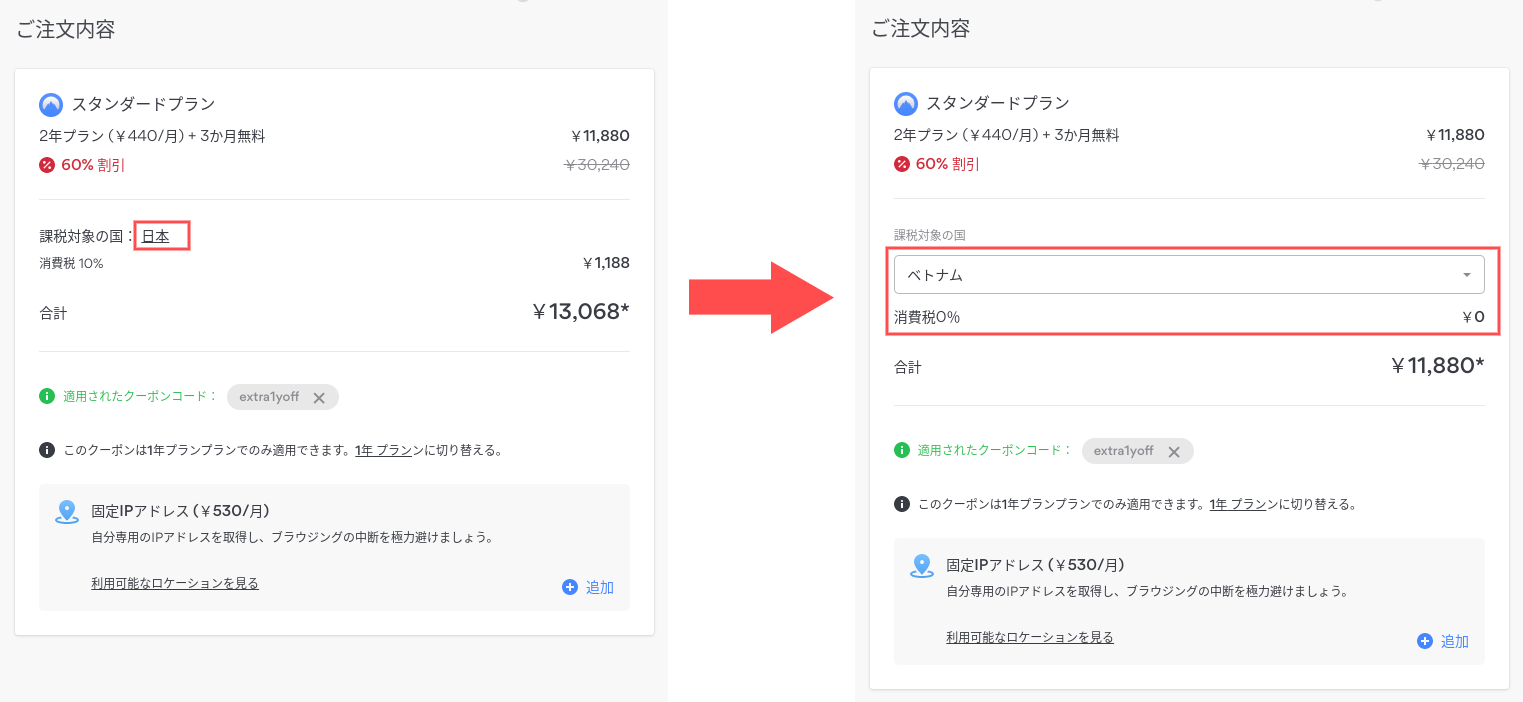Click the 日本 country link in left panel
Image resolution: width=1523 pixels, height=702 pixels.
click(155, 236)
